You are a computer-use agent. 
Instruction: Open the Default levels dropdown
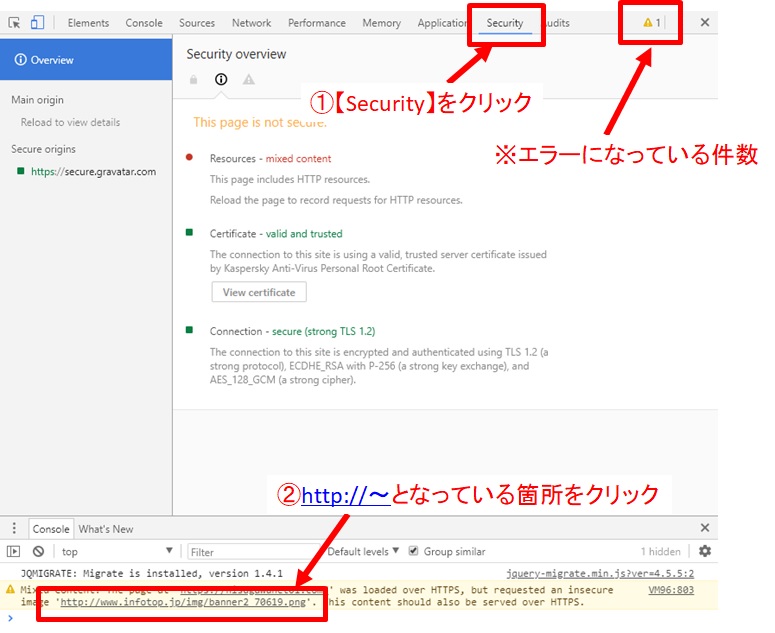click(x=363, y=551)
